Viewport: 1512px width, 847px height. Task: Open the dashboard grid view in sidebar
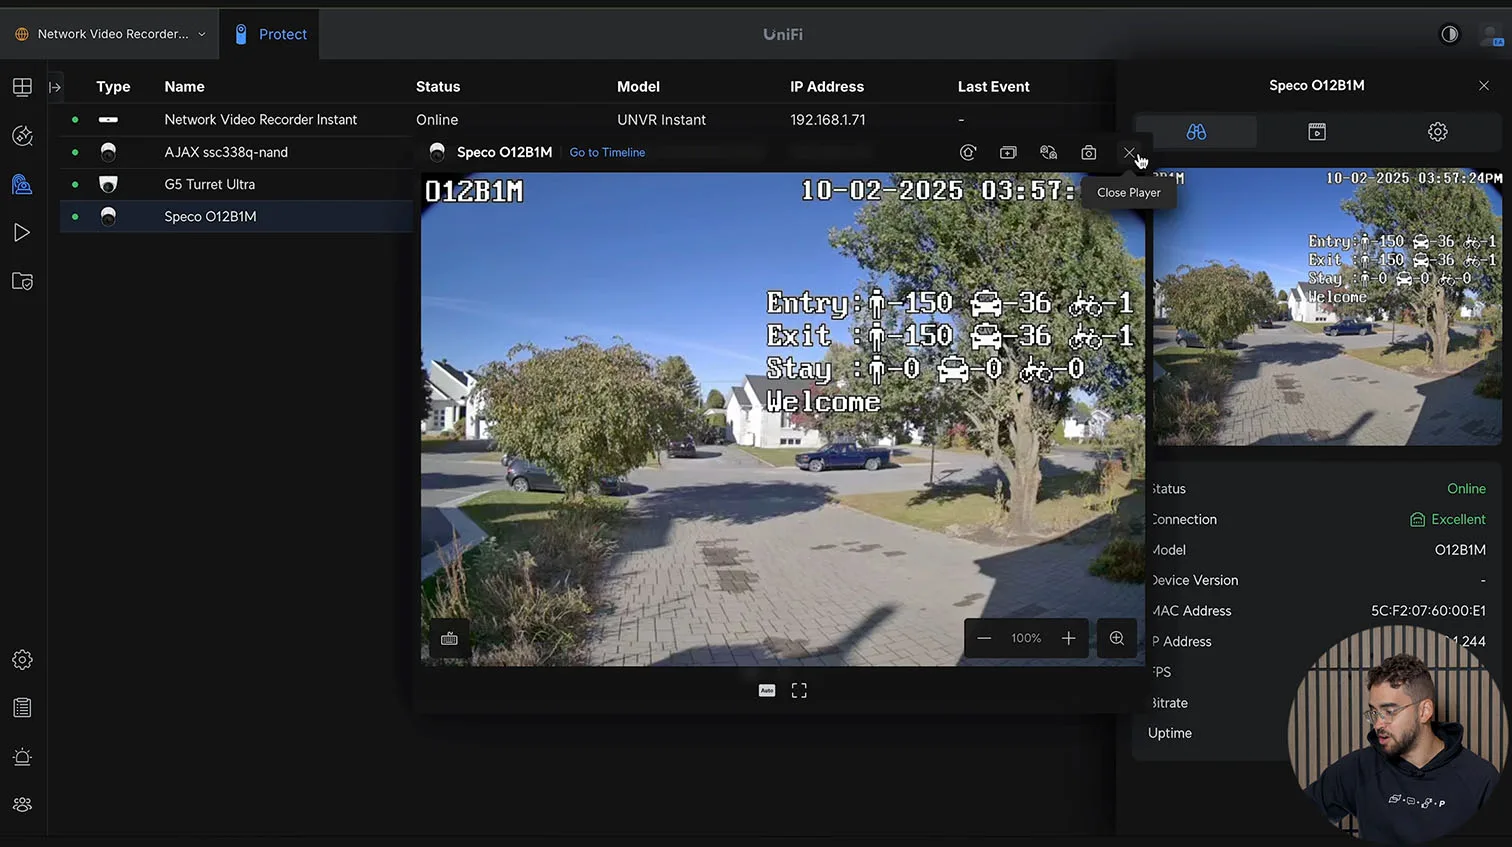(22, 87)
